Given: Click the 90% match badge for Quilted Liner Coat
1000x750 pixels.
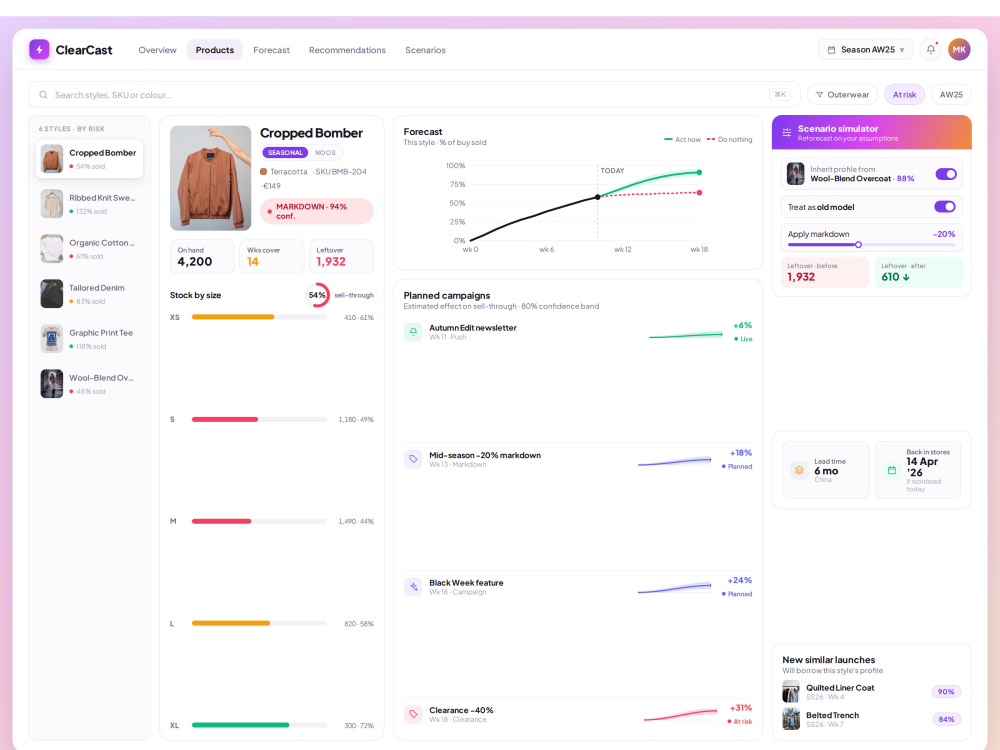Looking at the screenshot, I should (x=946, y=691).
